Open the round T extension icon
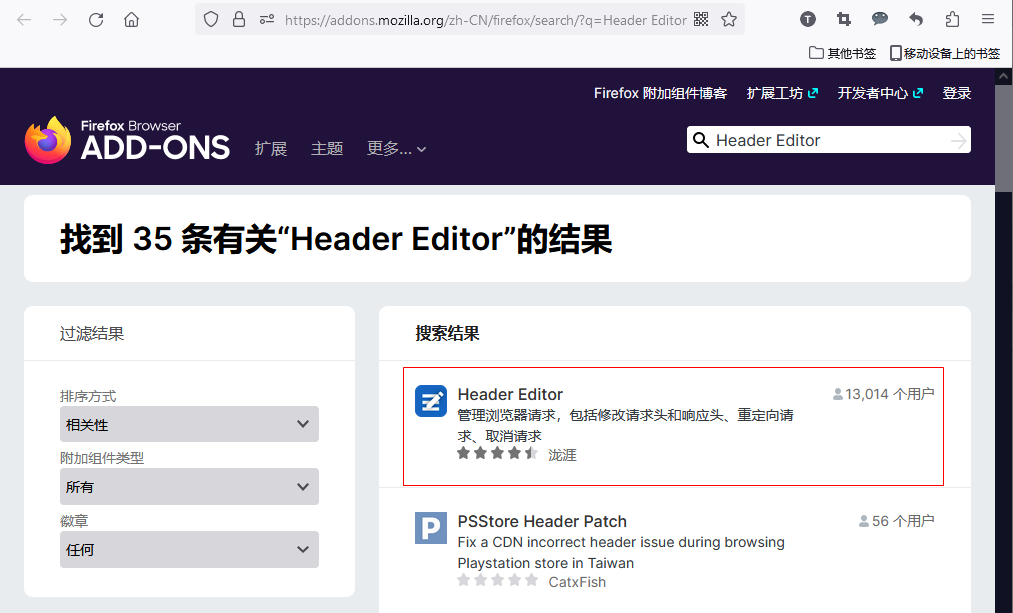Screen dimensions: 1013x613 point(808,19)
